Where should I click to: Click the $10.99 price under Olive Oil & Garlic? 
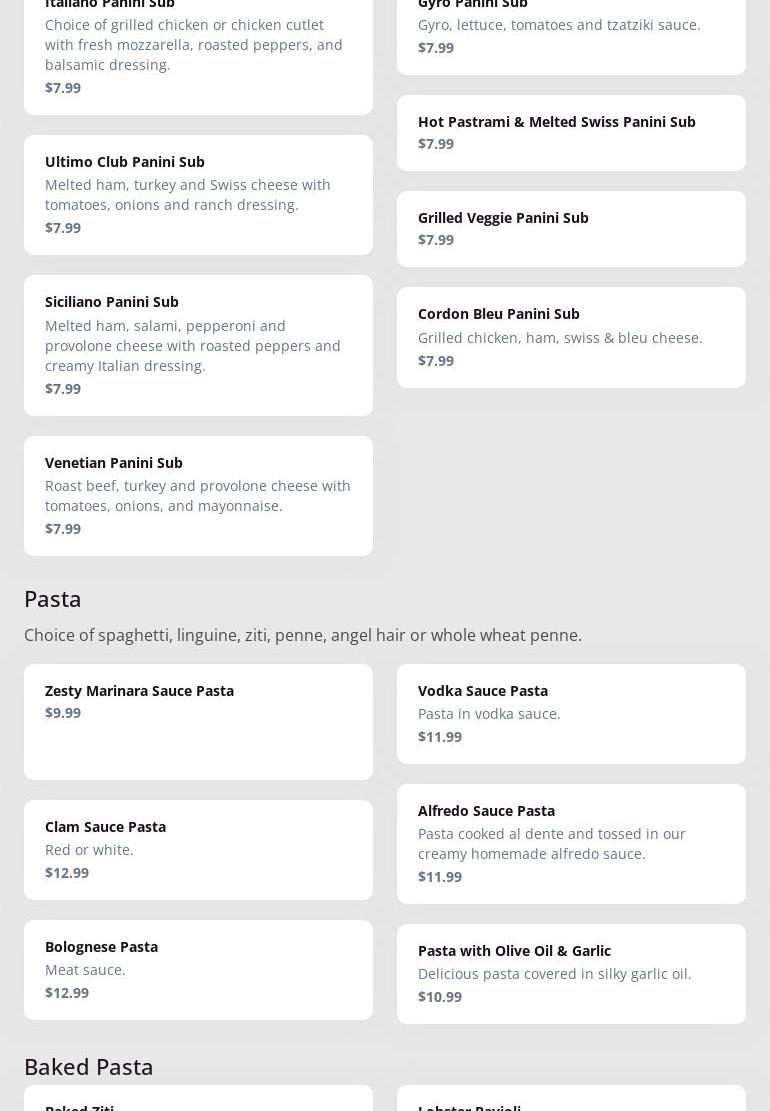pyautogui.click(x=440, y=996)
